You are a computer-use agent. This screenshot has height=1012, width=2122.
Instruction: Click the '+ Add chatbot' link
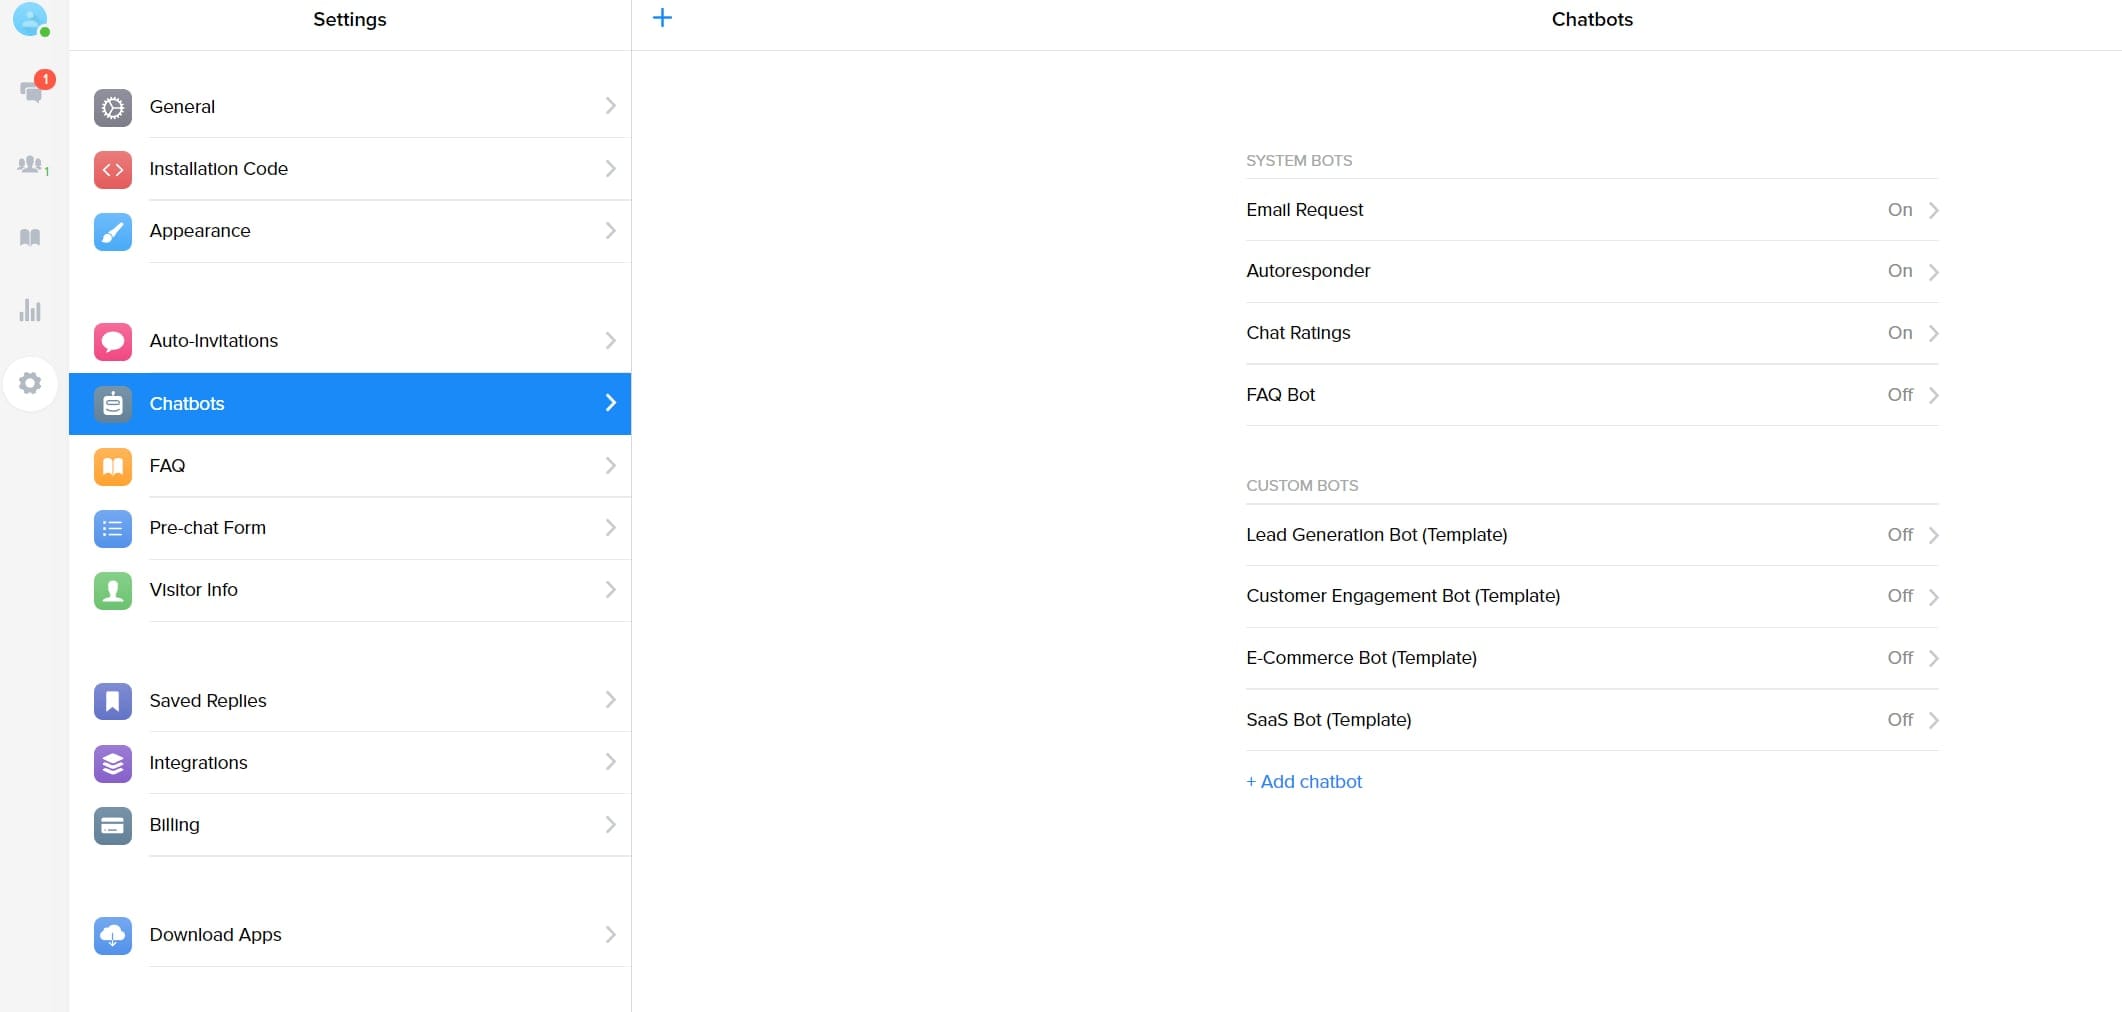pos(1304,782)
